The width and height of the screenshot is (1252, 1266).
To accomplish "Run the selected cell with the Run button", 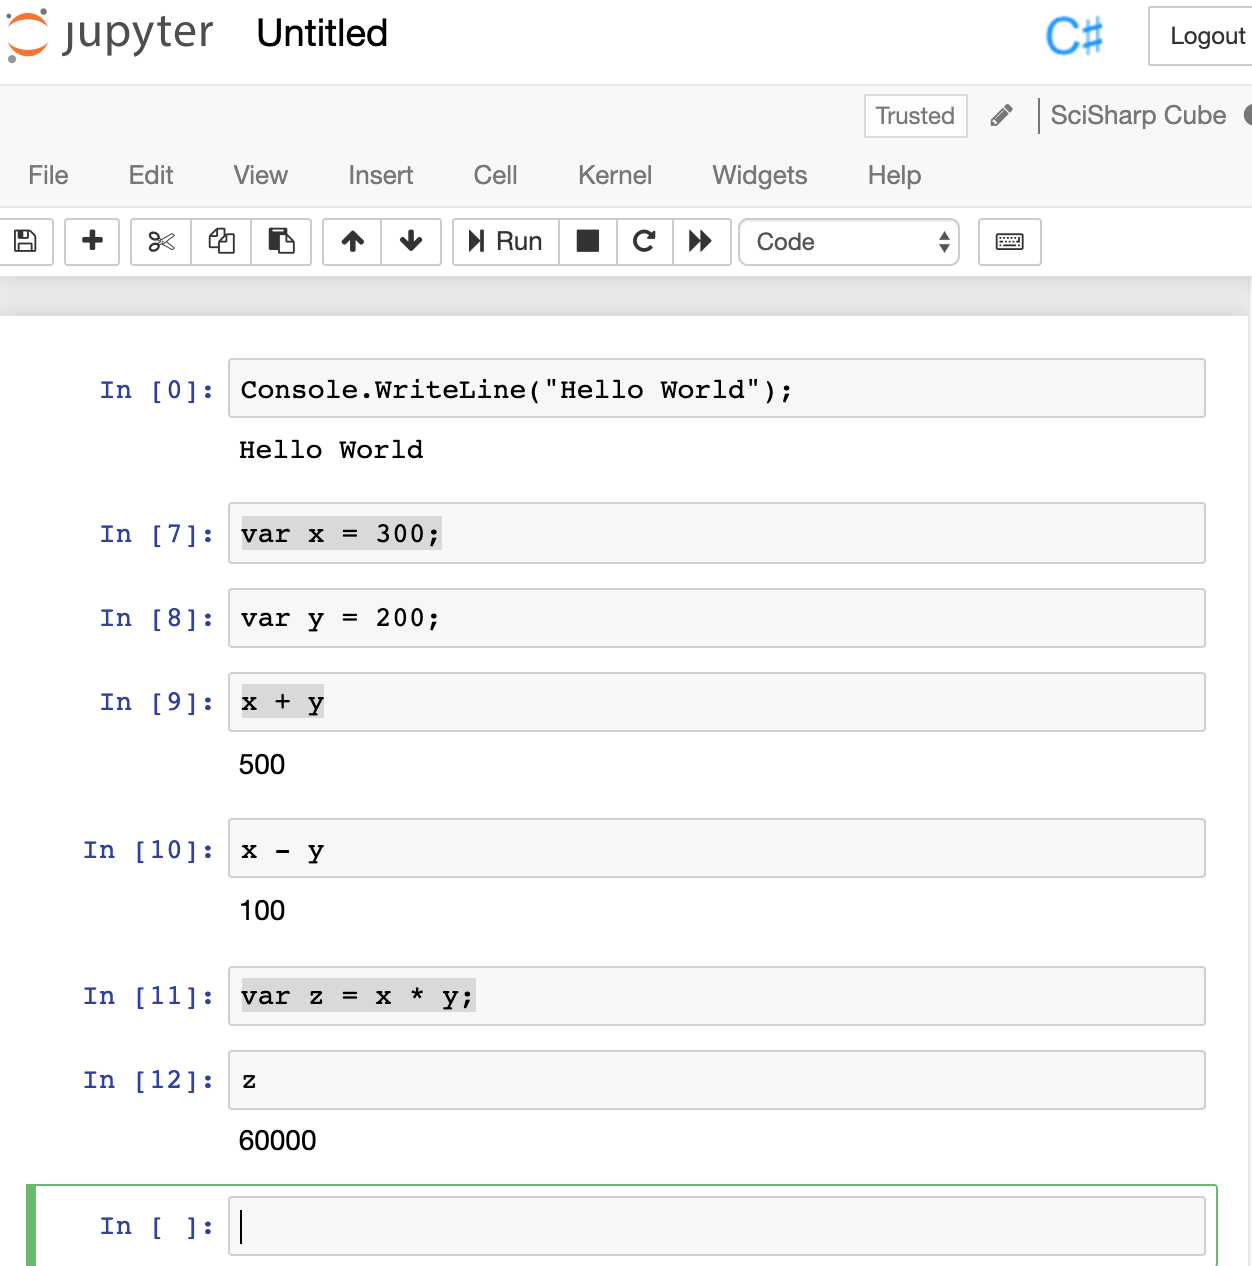I will coord(505,242).
